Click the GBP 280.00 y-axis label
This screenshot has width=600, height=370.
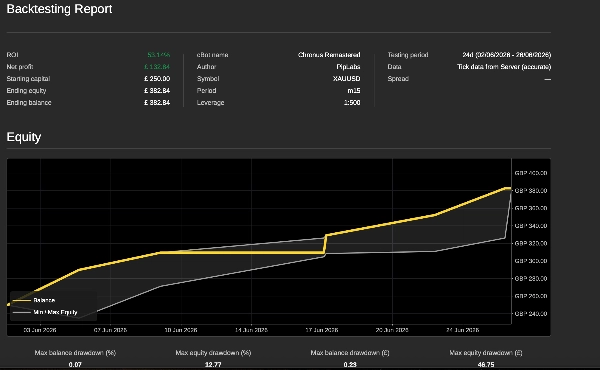pyautogui.click(x=531, y=279)
